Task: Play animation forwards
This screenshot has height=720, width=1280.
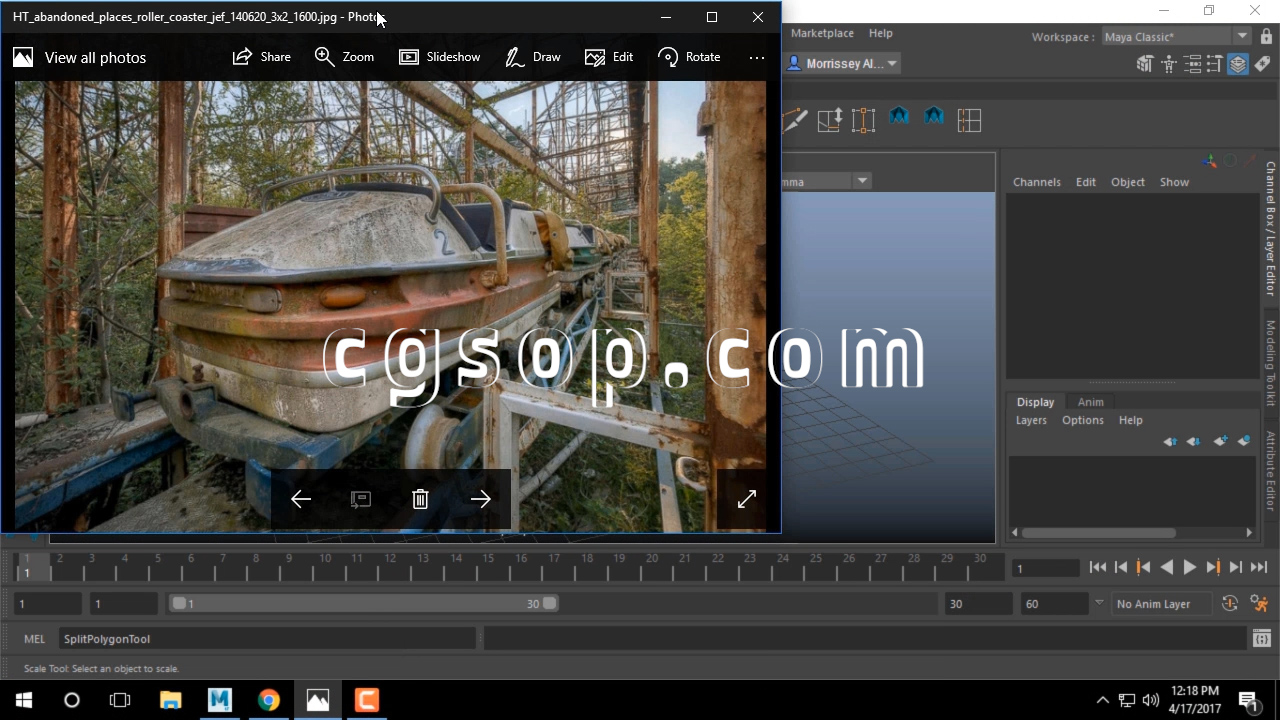Action: (x=1190, y=567)
